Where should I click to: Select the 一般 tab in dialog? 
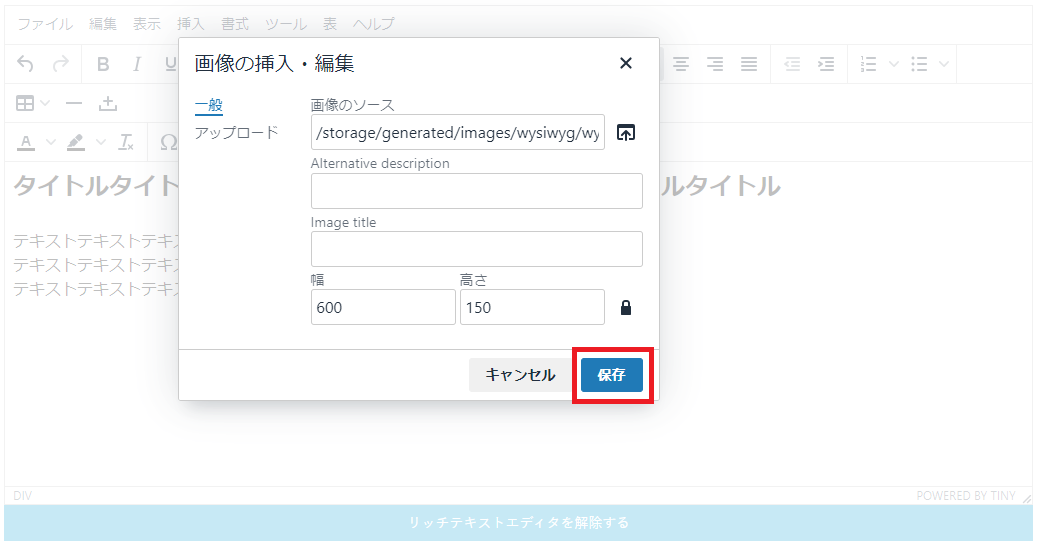tap(209, 105)
